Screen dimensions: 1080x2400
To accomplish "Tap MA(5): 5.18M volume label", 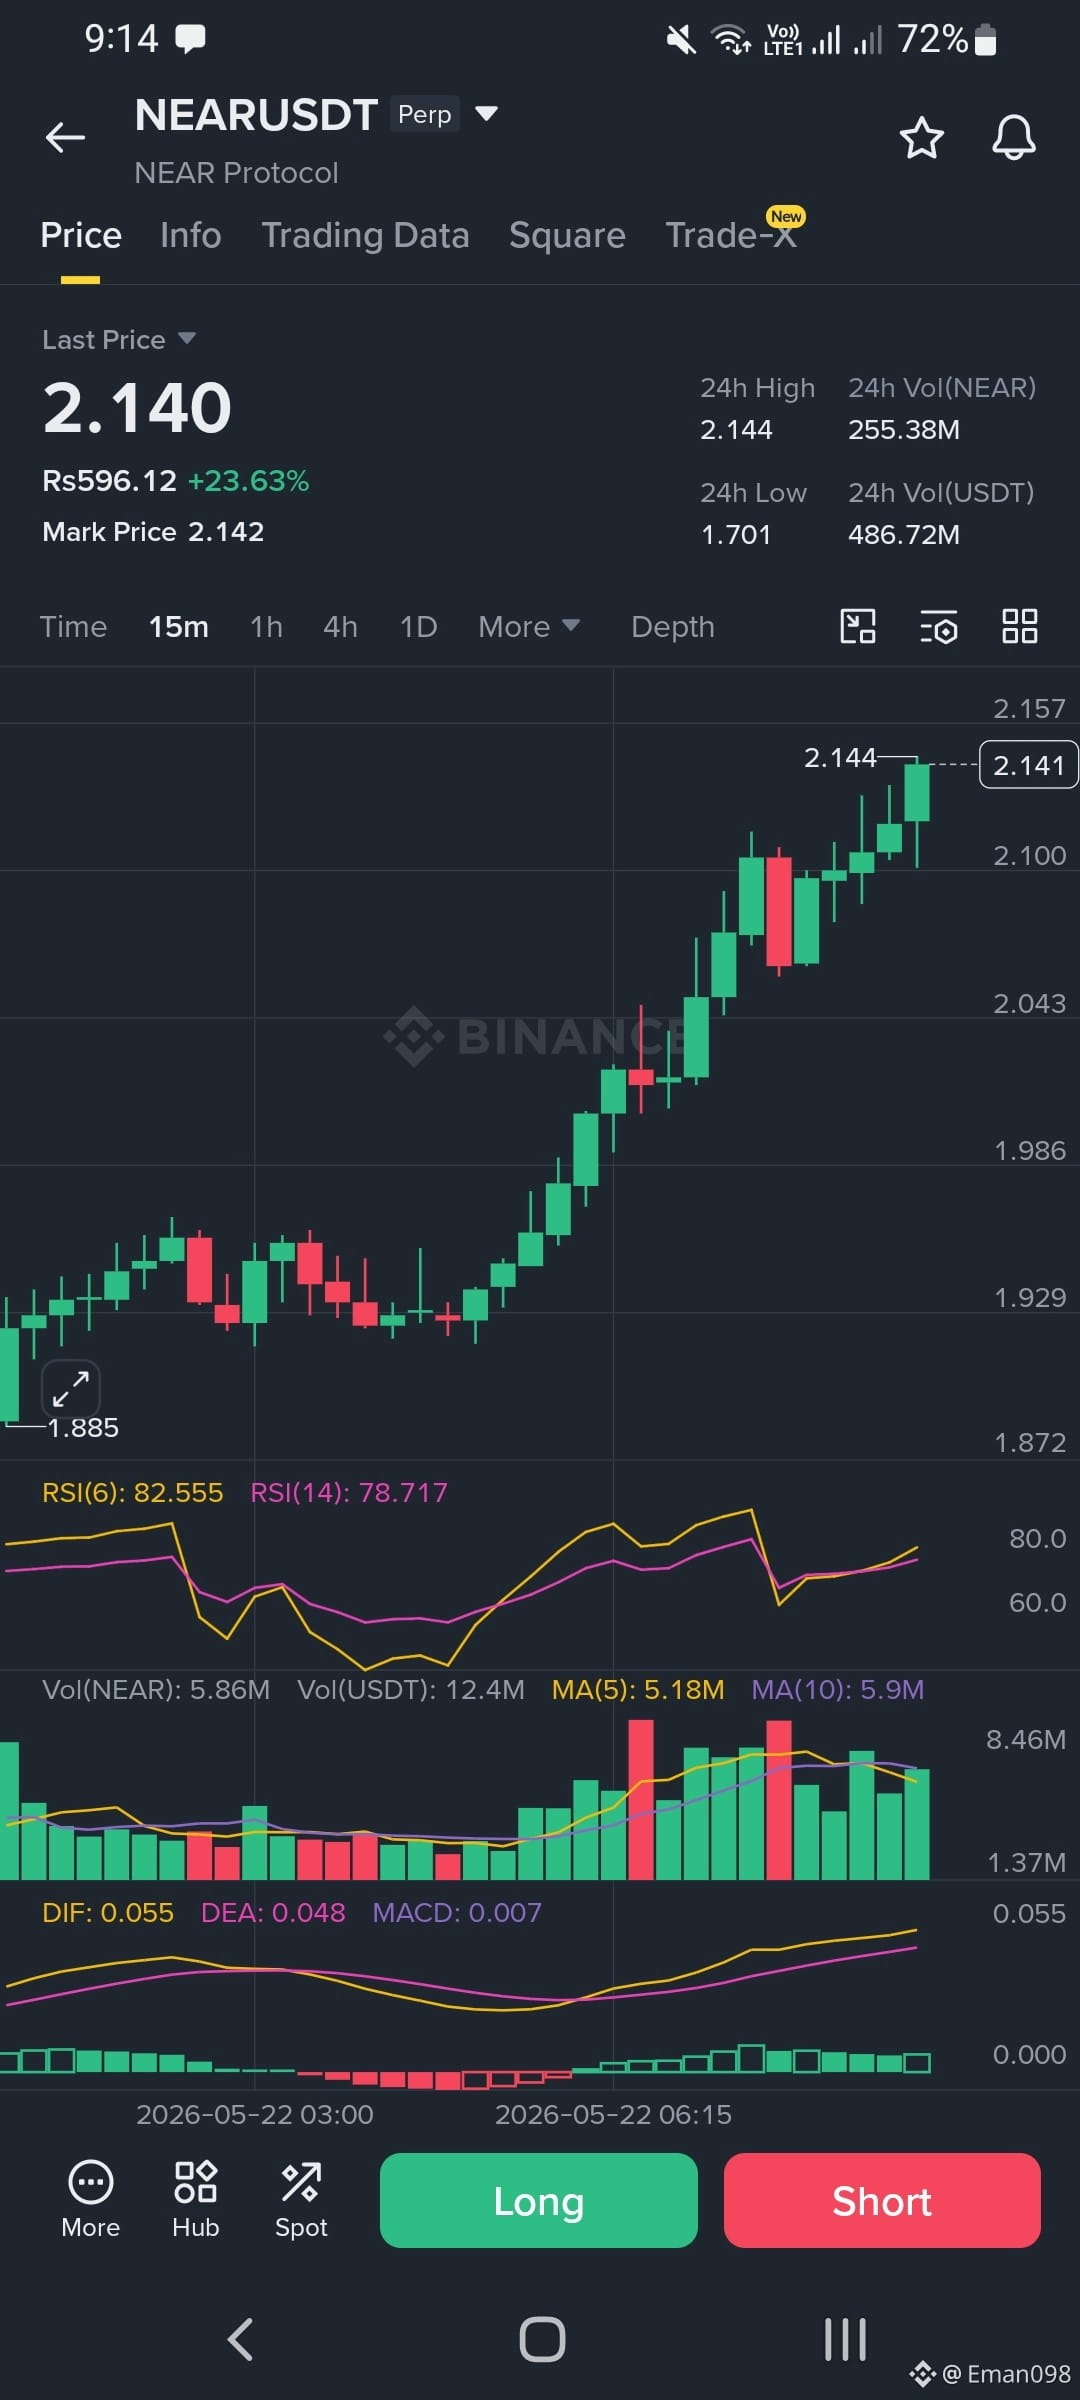I will click(638, 1690).
